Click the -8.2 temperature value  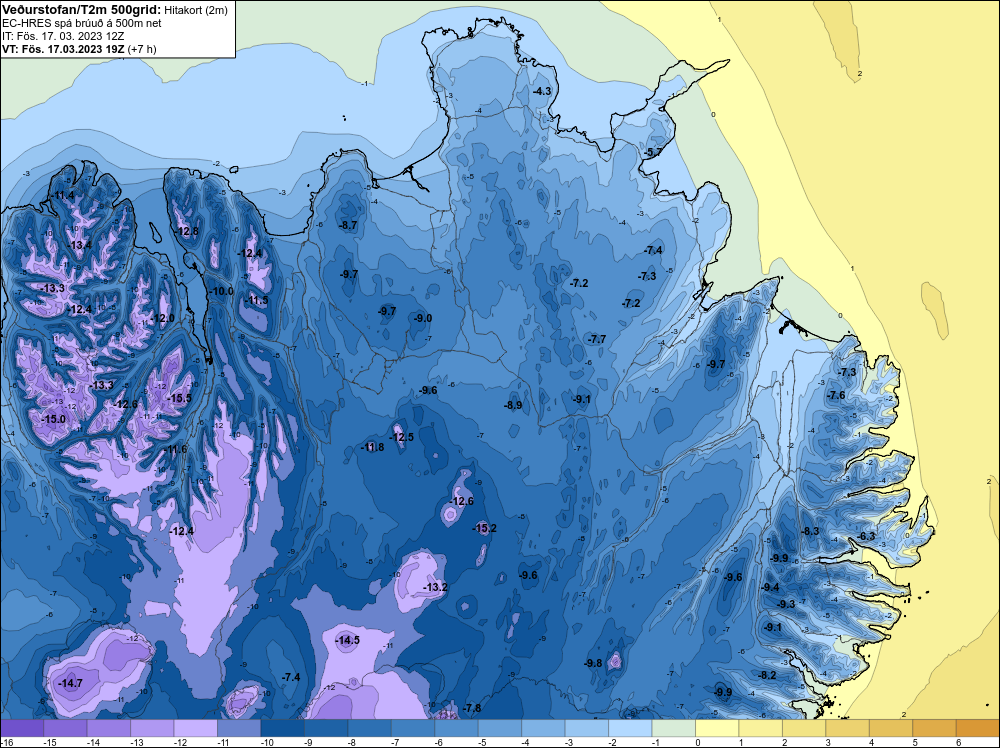click(x=768, y=676)
